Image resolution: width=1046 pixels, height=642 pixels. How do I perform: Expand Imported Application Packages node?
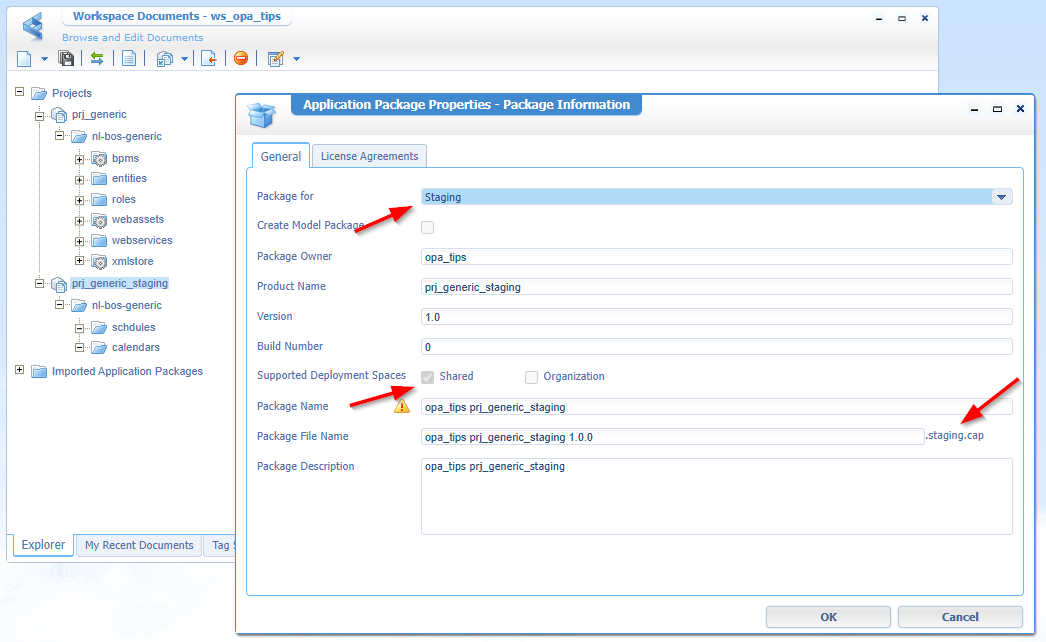point(20,371)
